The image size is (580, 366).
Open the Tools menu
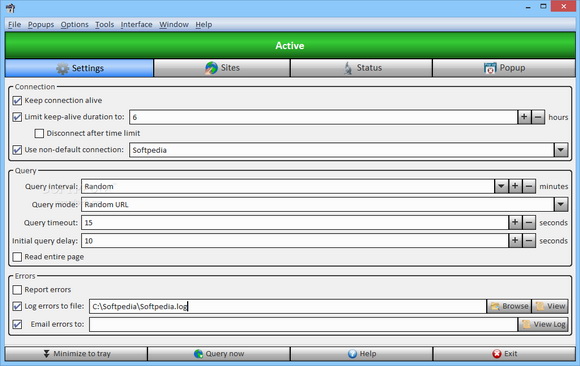coord(104,24)
